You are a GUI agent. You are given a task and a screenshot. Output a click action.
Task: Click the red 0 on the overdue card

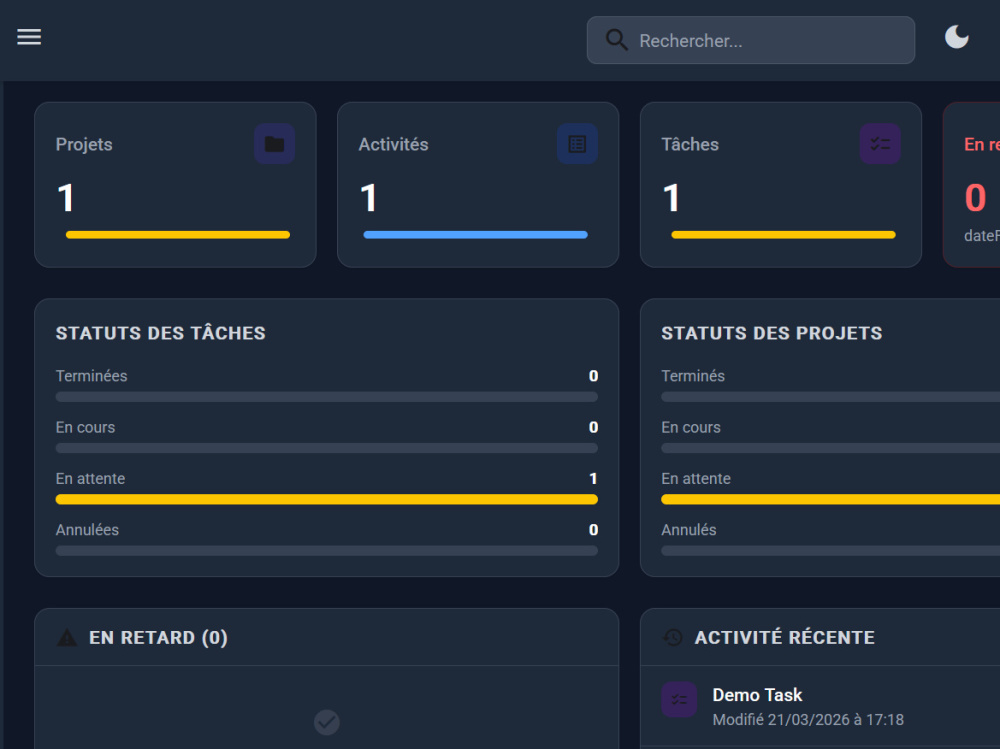pos(975,198)
